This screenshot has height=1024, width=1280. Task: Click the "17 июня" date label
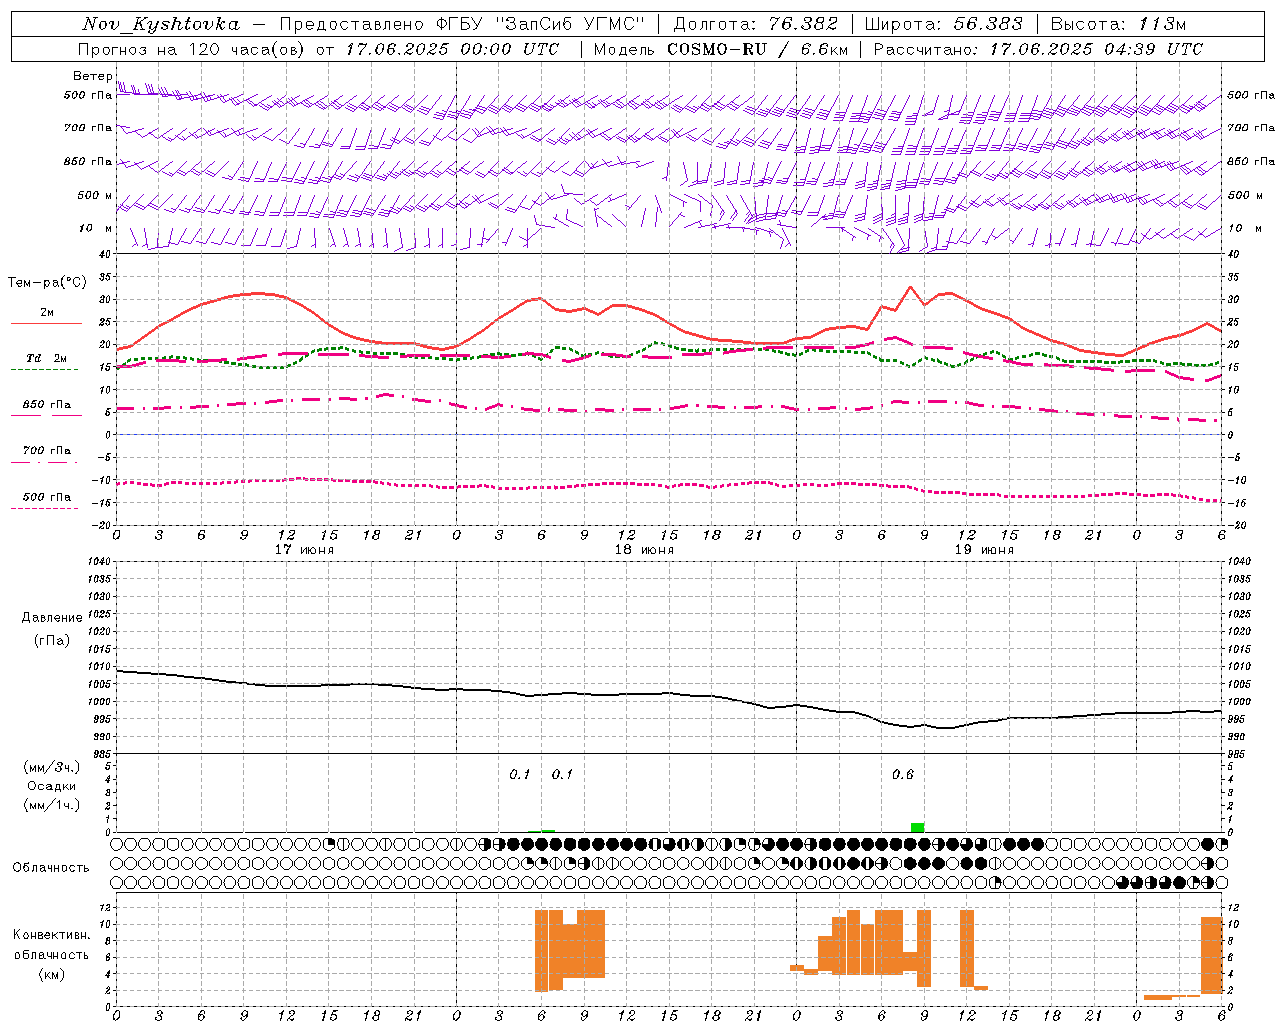point(304,550)
